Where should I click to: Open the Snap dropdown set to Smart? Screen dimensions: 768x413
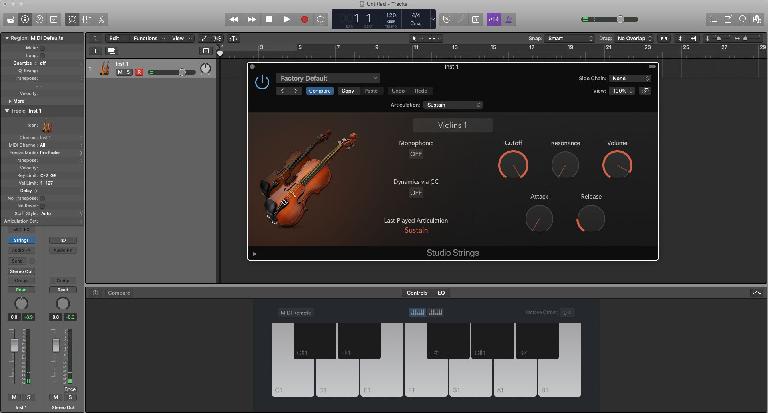click(569, 38)
